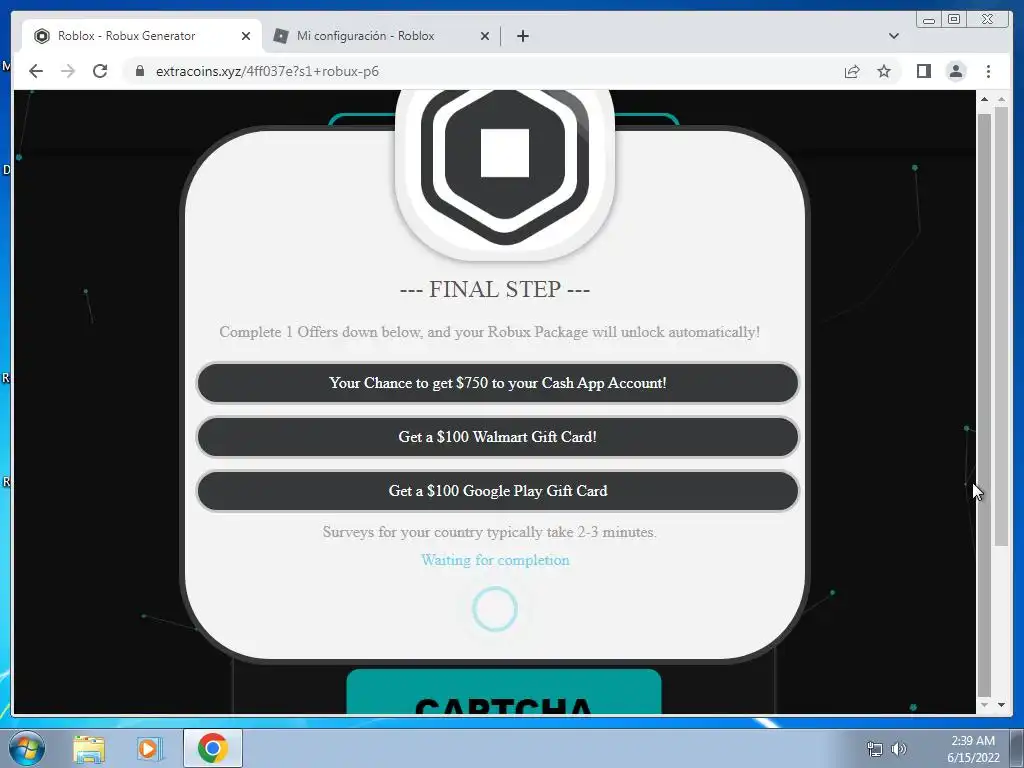The height and width of the screenshot is (768, 1024).
Task: Click the Waiting for completion text
Action: 495,560
